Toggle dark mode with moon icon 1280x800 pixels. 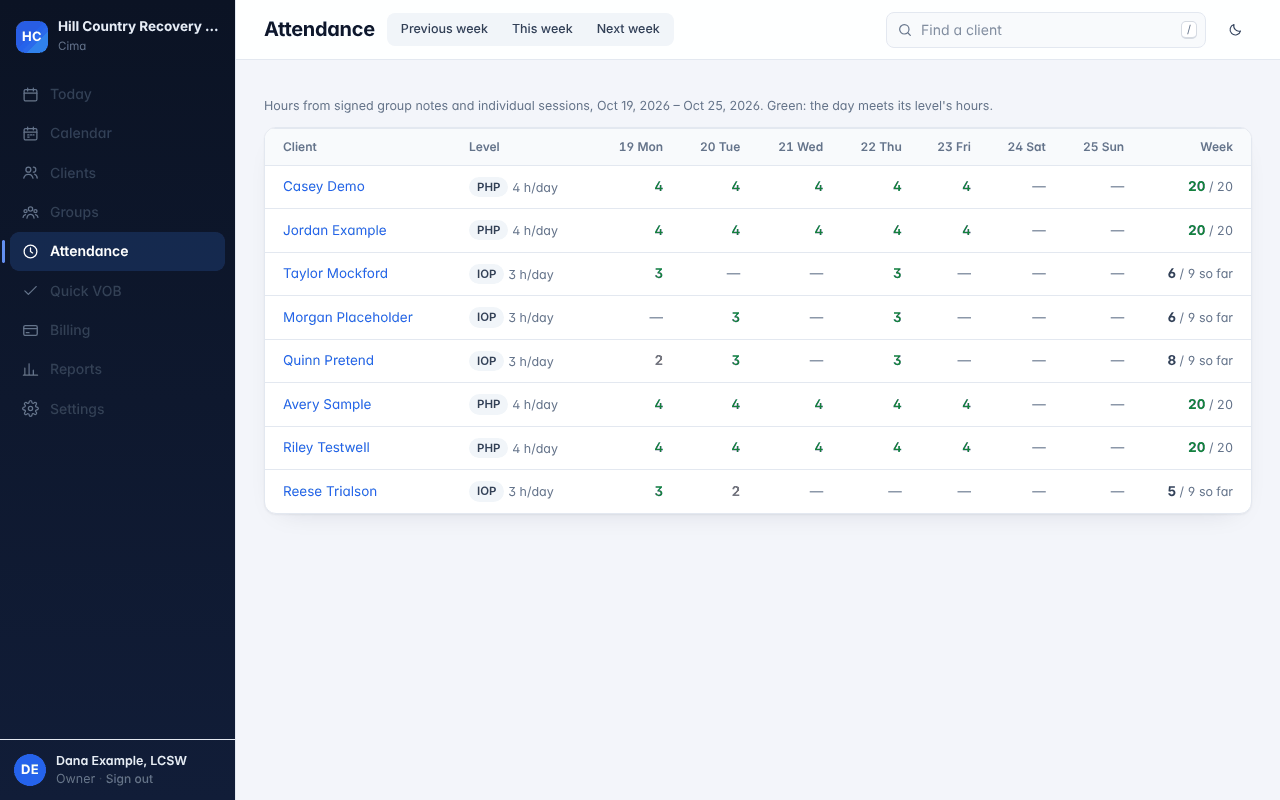tap(1235, 30)
